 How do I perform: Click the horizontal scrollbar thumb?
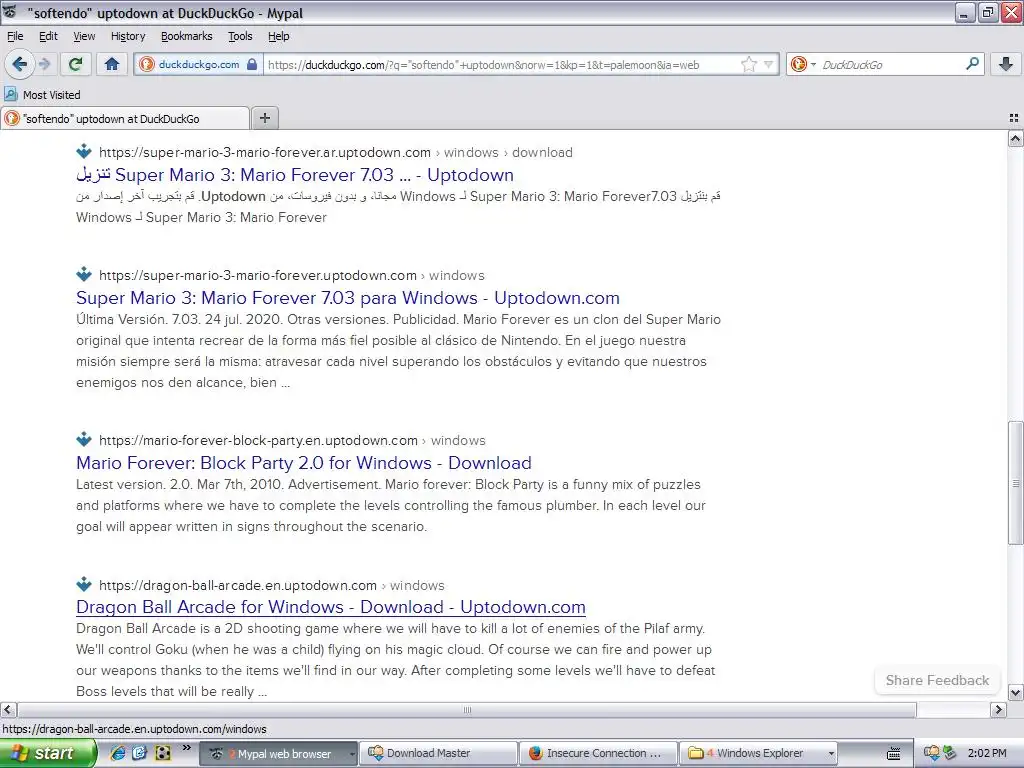pyautogui.click(x=467, y=709)
